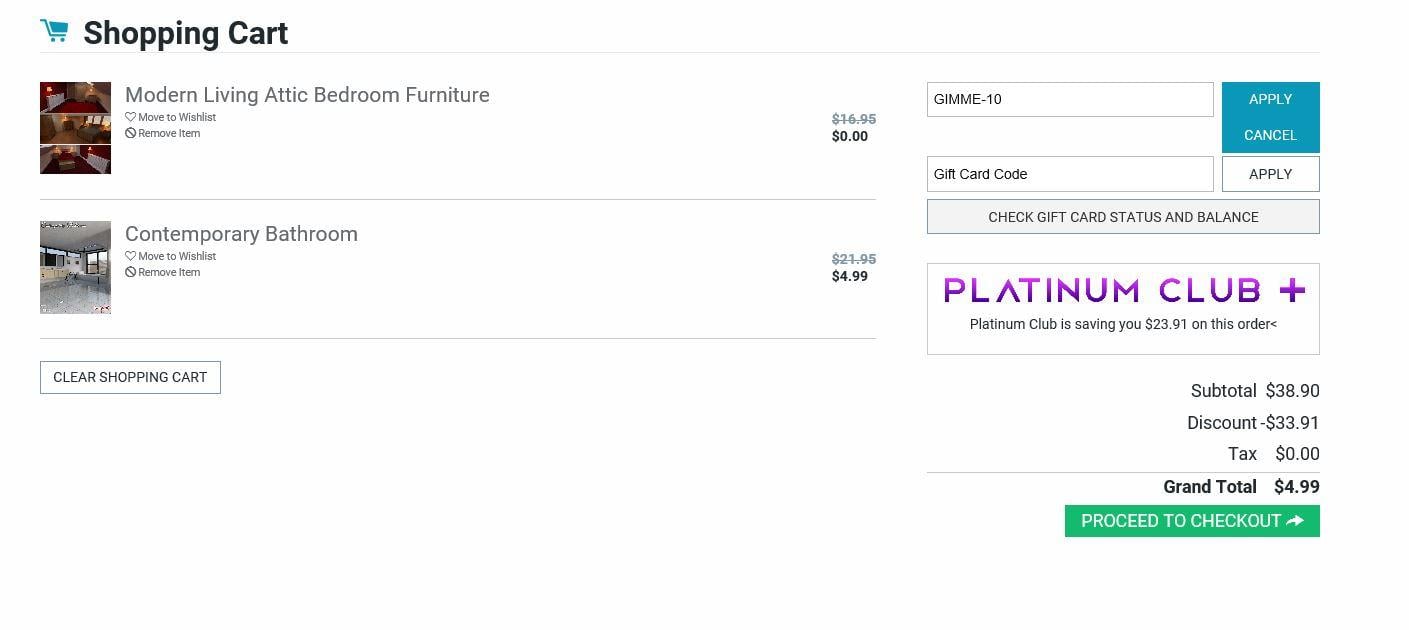1409x630 pixels.
Task: Click heart icon for Contemporary Bathroom
Action: [130, 256]
